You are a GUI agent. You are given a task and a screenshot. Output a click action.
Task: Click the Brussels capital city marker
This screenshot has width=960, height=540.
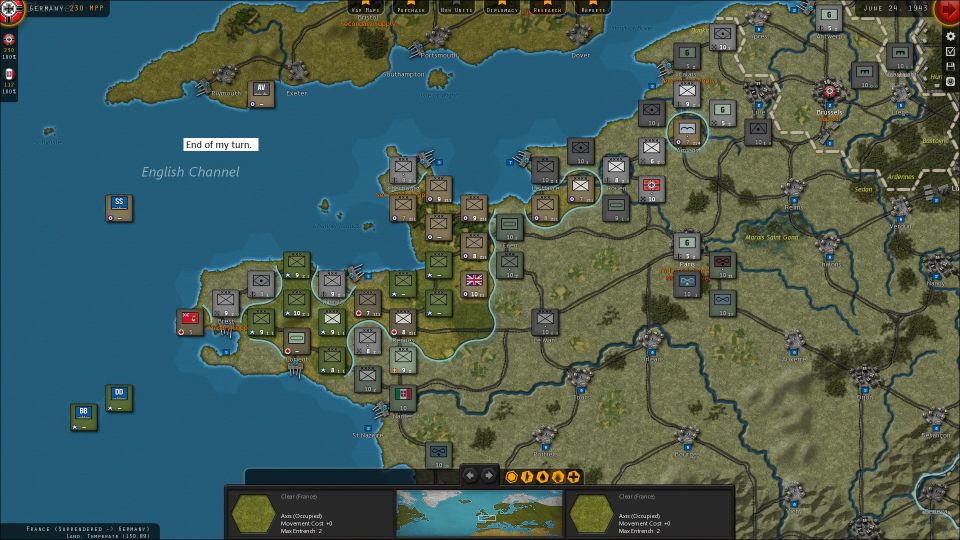click(829, 92)
